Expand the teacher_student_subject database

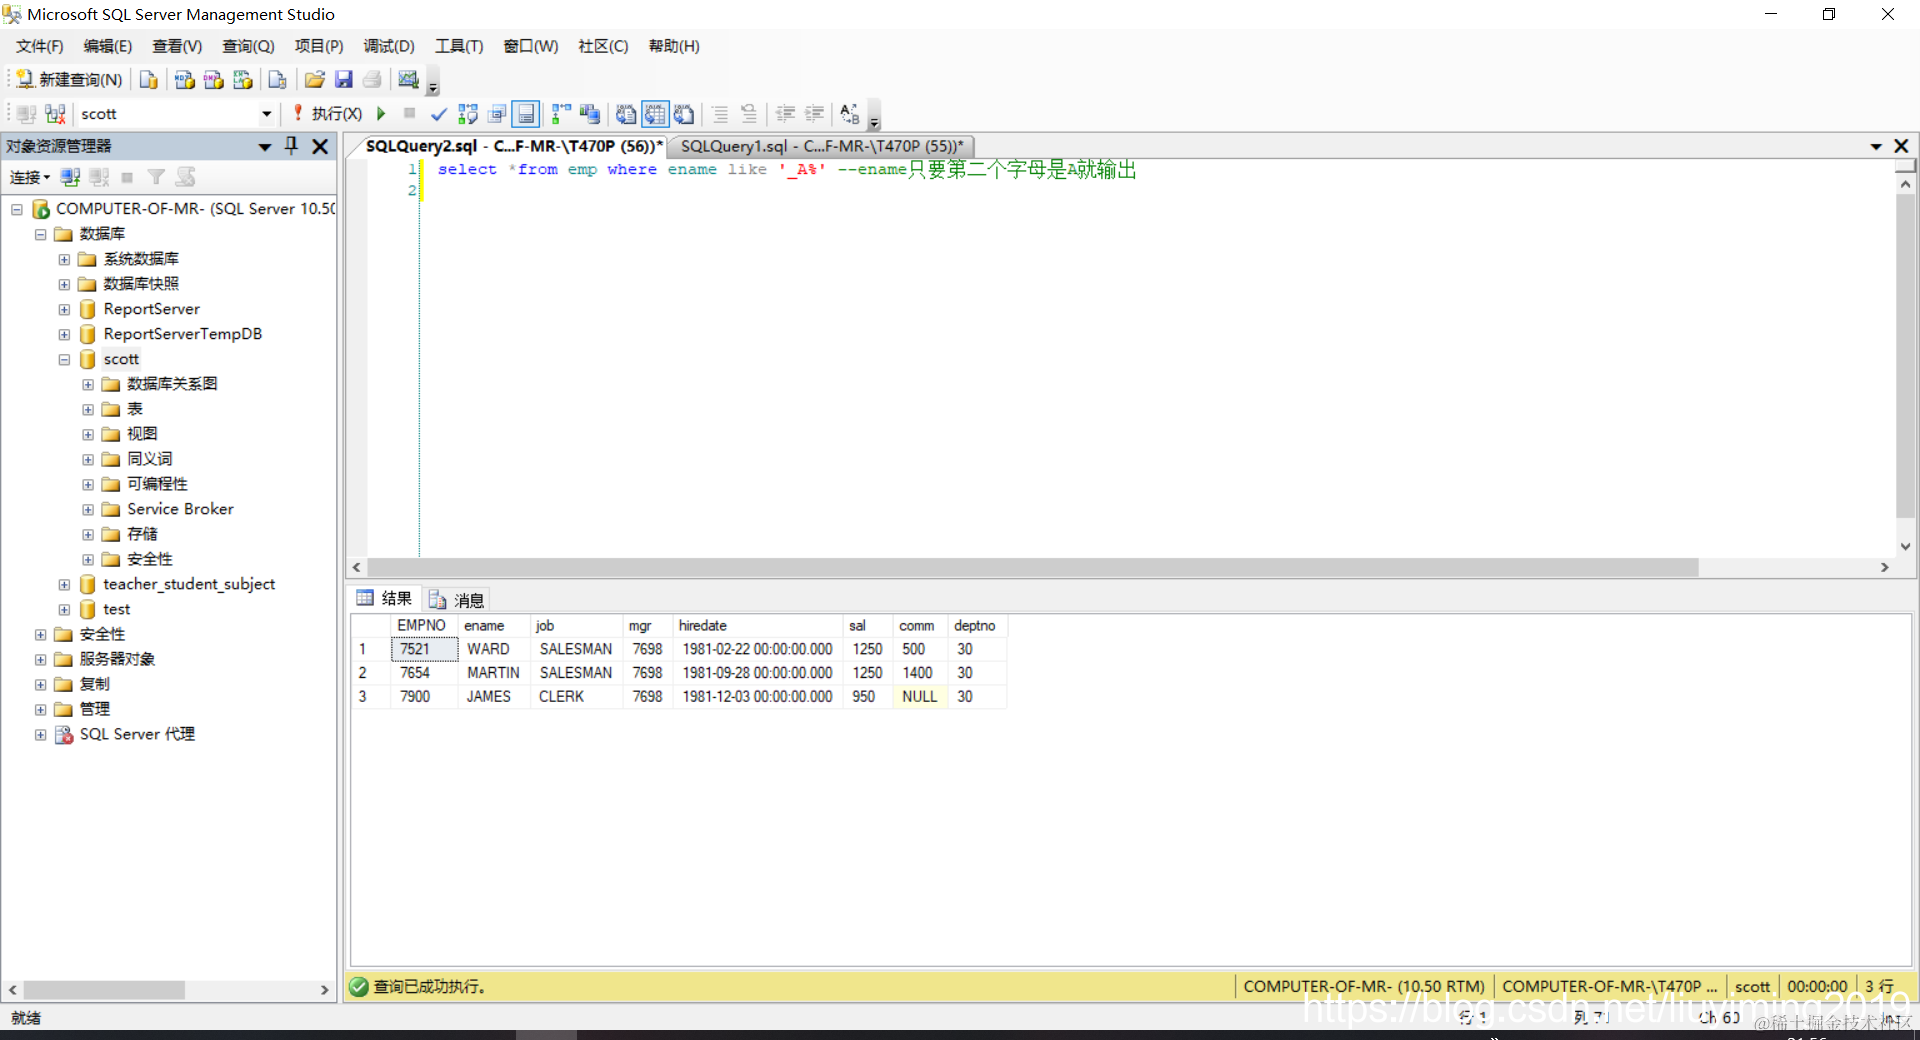point(64,584)
